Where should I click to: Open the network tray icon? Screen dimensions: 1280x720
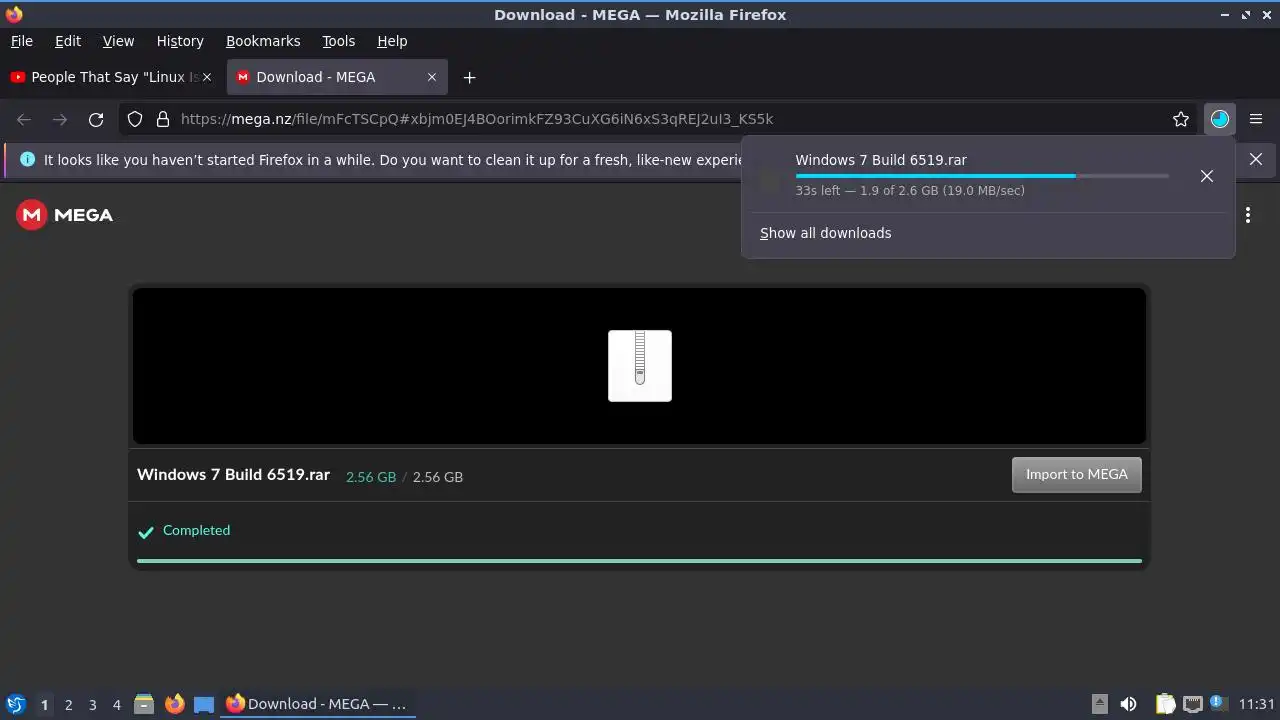coord(1192,704)
